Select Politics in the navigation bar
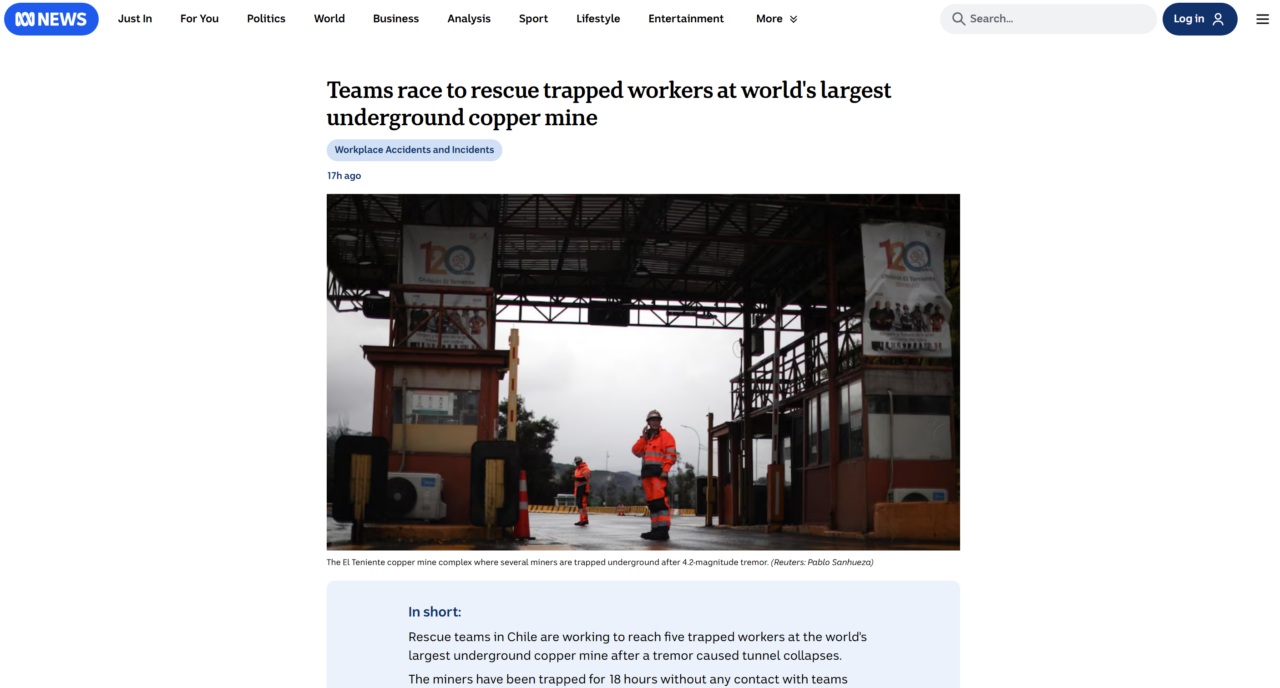 266,19
